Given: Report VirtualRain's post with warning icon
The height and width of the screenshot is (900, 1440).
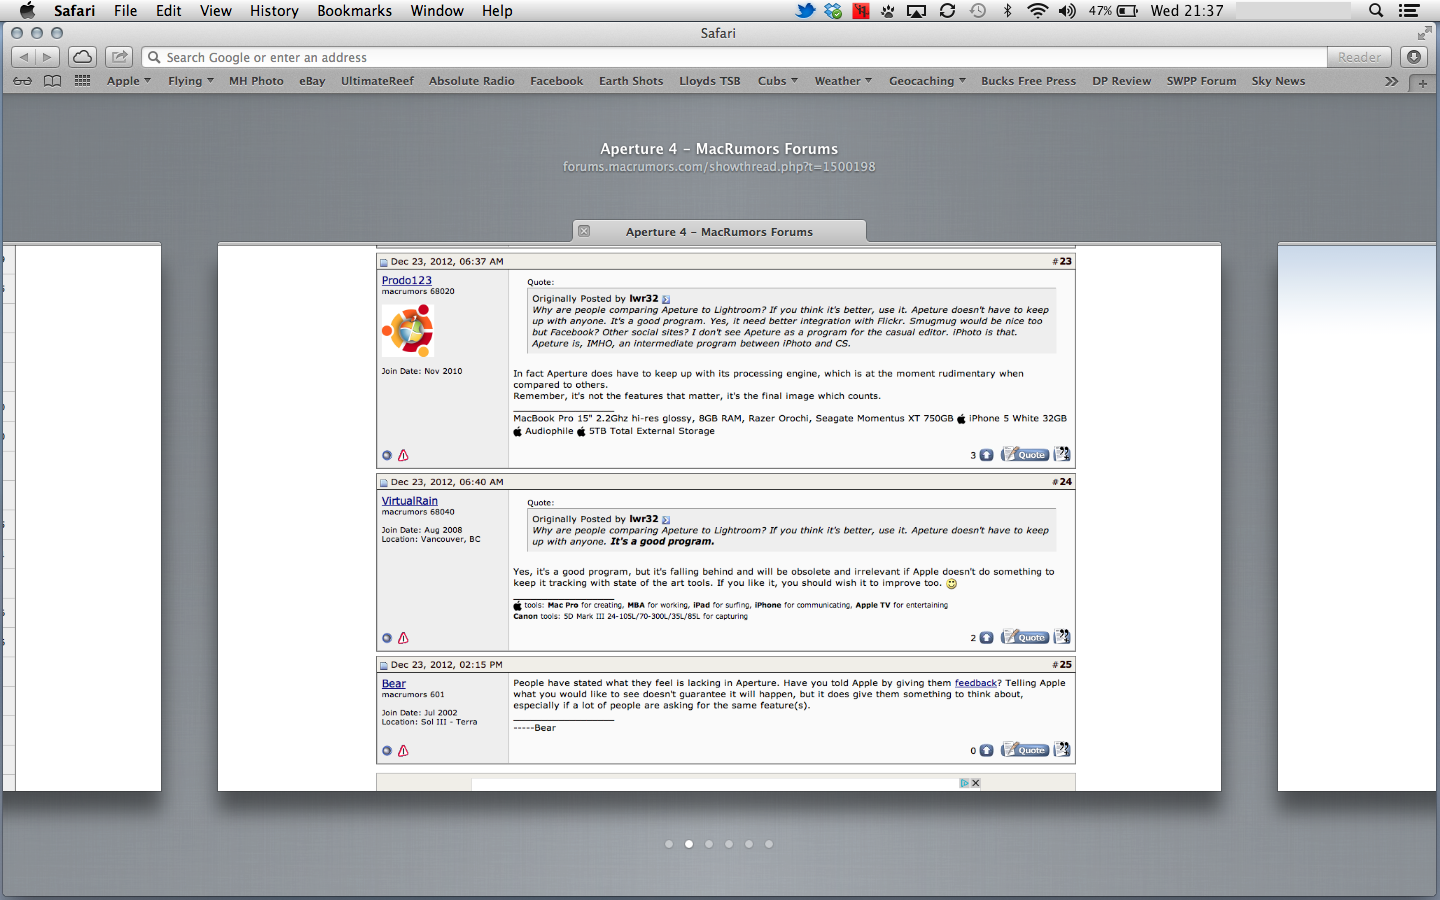Looking at the screenshot, I should point(403,638).
